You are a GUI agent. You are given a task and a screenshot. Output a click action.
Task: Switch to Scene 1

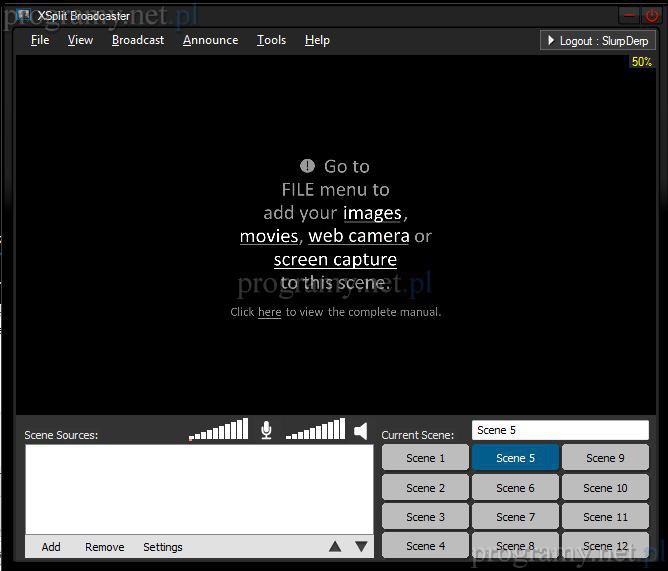pyautogui.click(x=425, y=458)
